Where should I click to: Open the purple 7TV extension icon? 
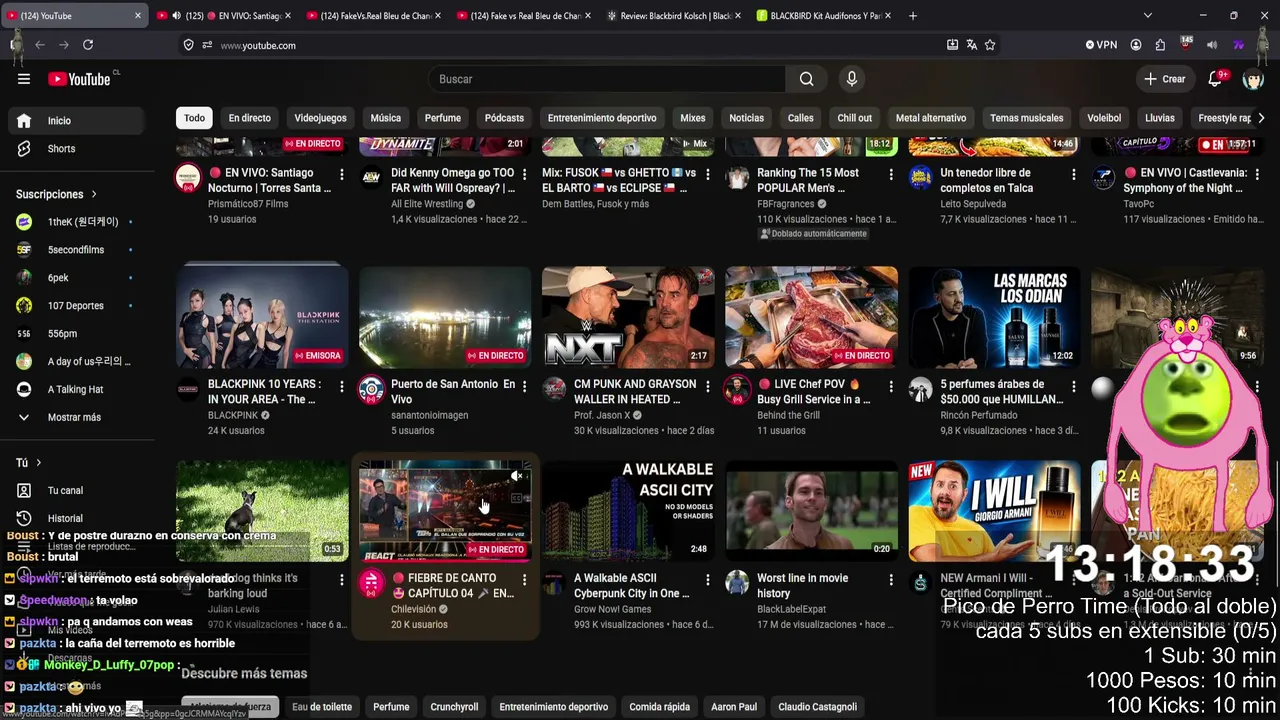tap(1238, 45)
